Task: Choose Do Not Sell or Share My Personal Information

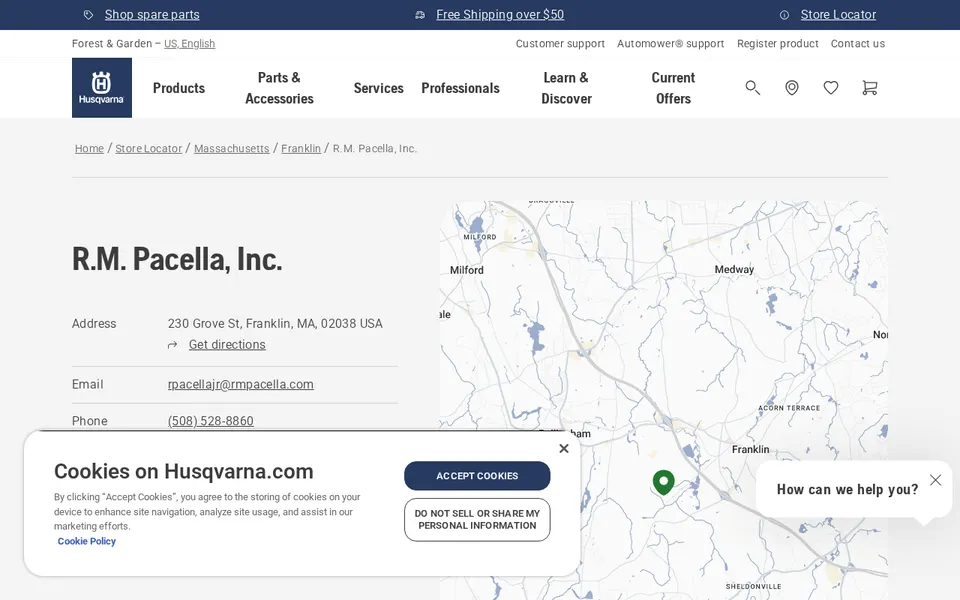Action: click(477, 520)
